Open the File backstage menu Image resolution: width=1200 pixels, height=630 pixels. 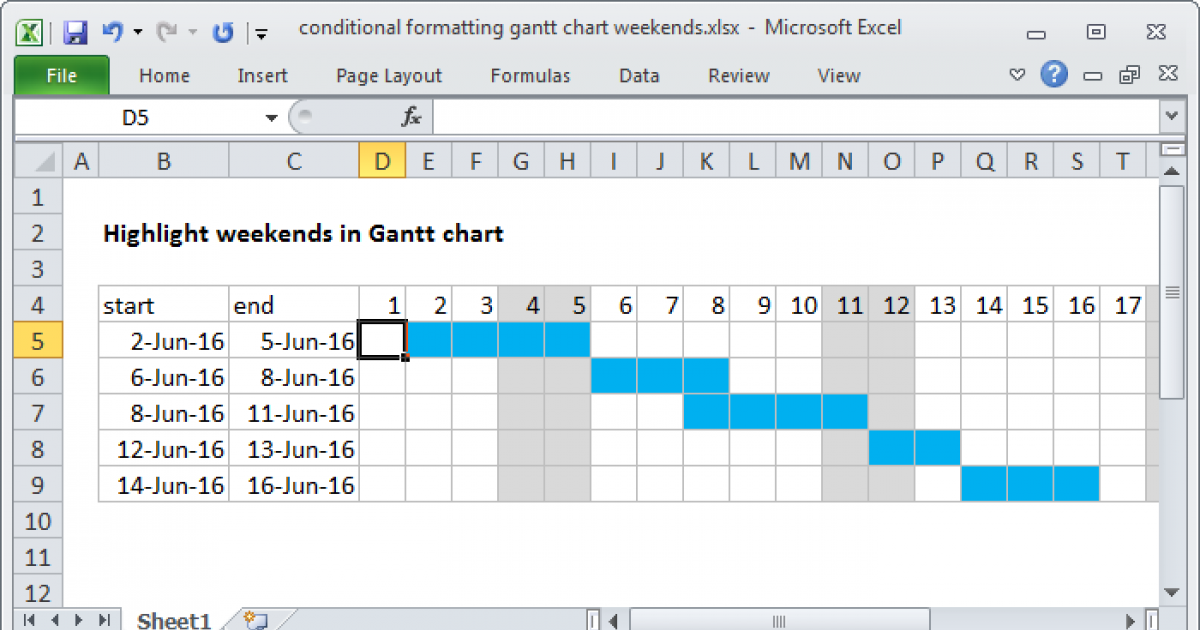(x=61, y=76)
